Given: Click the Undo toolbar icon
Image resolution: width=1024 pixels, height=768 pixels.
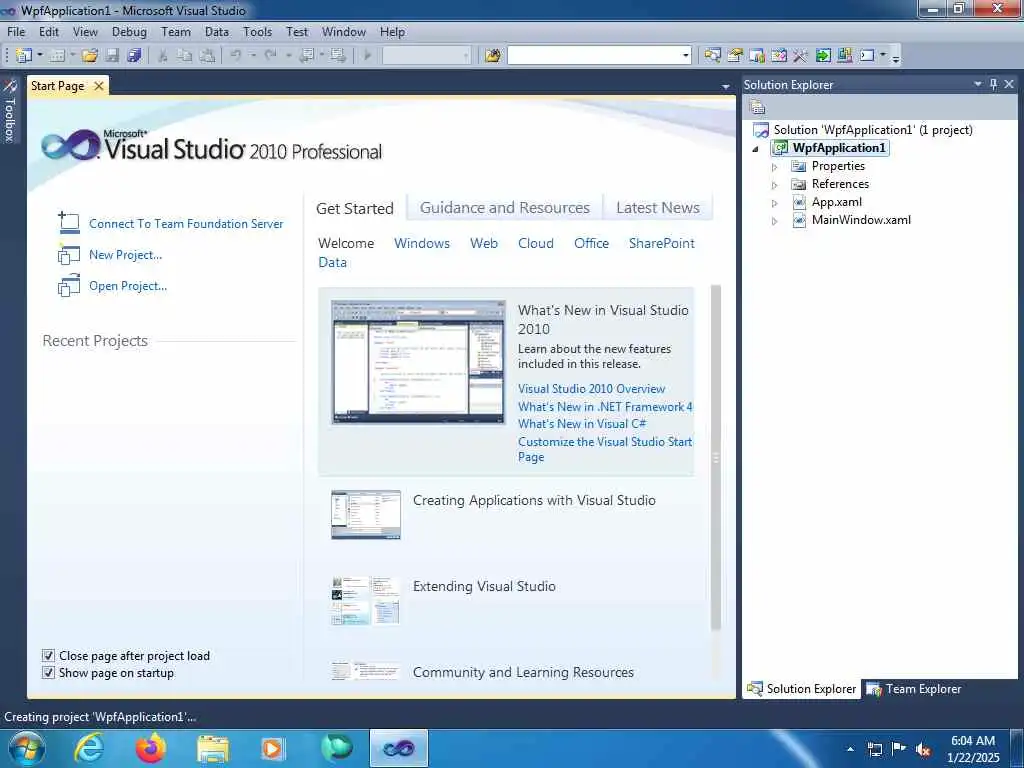Looking at the screenshot, I should click(x=236, y=56).
